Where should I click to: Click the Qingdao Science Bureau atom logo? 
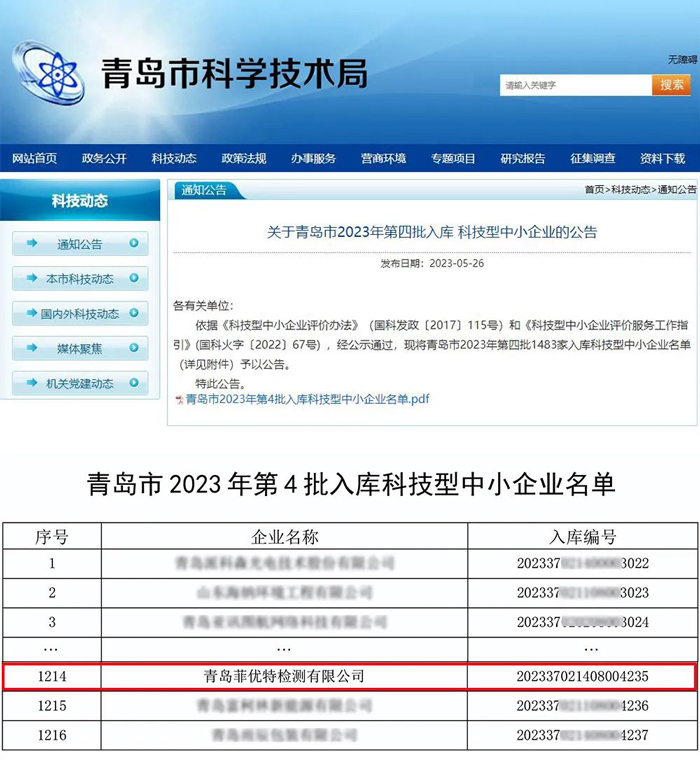click(48, 74)
